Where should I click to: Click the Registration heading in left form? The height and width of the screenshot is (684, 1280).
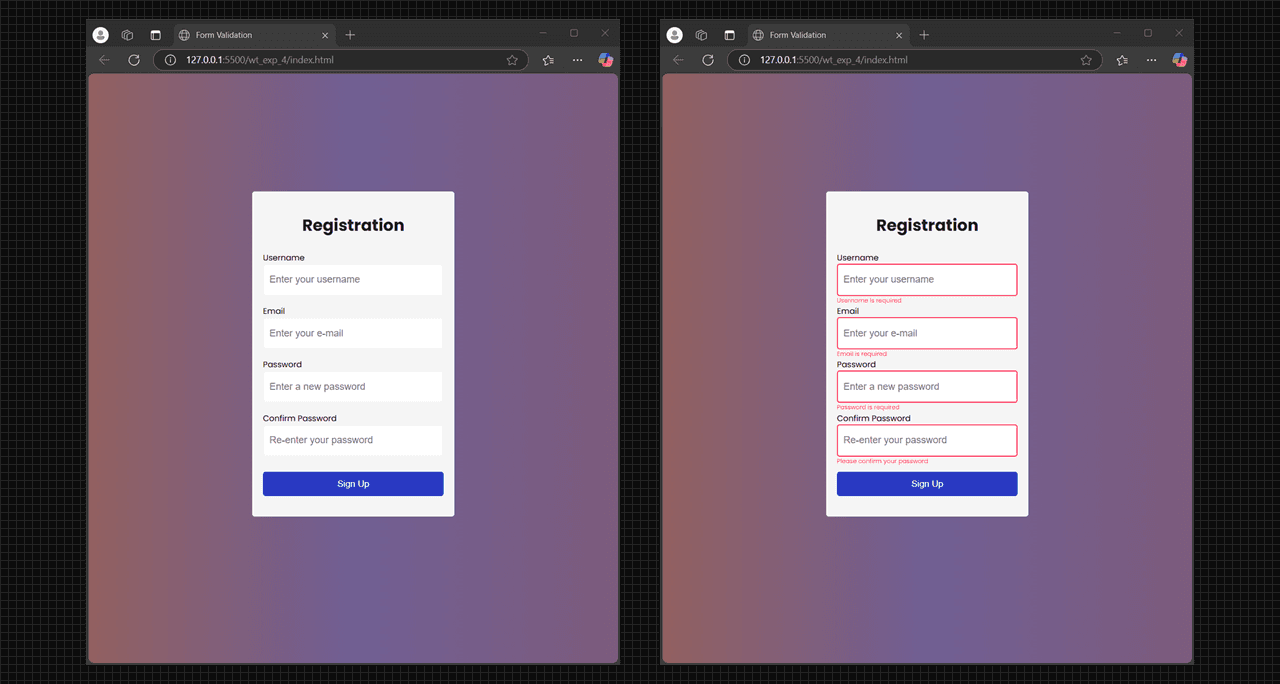[353, 225]
